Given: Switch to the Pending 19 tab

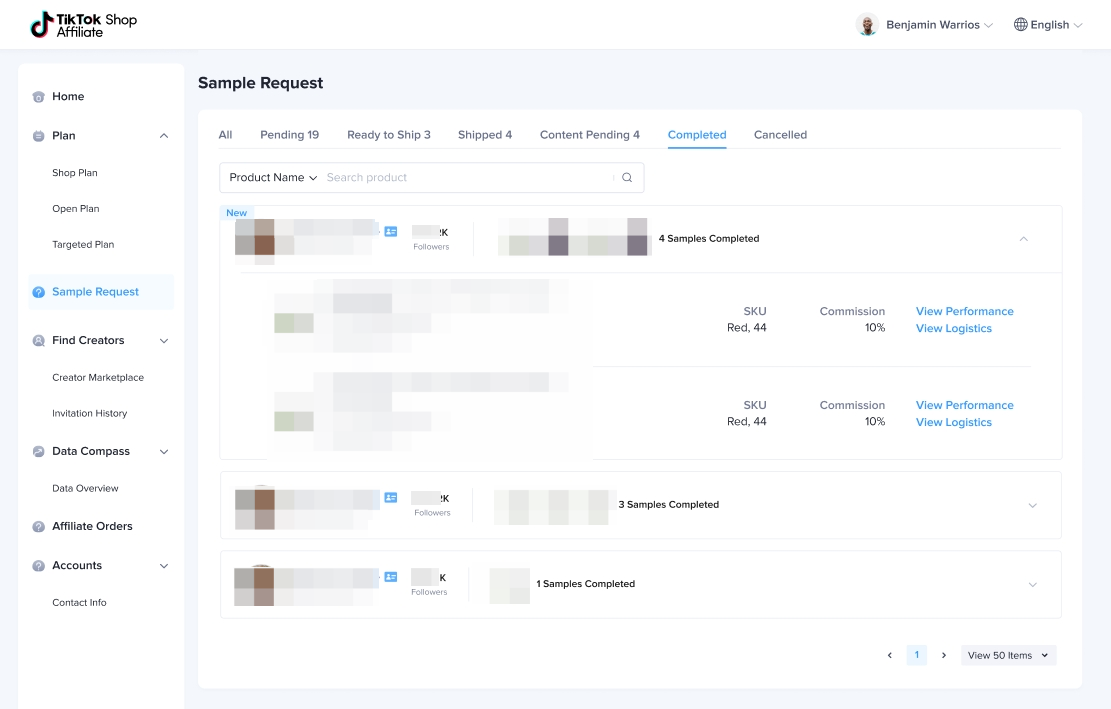Looking at the screenshot, I should (x=289, y=135).
